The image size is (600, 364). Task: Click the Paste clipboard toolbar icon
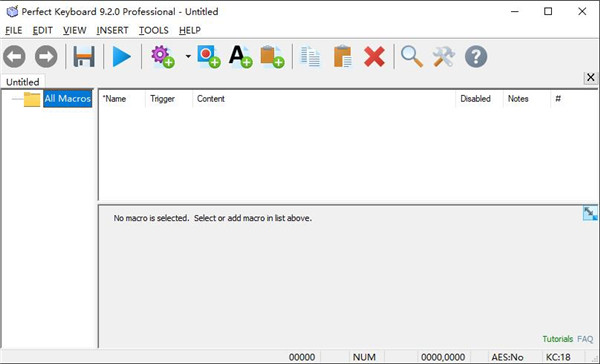pyautogui.click(x=342, y=57)
